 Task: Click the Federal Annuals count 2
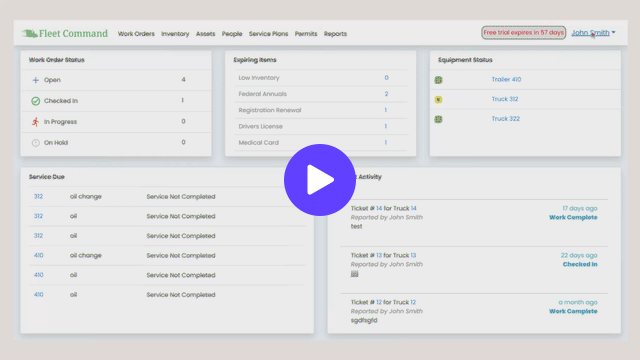(386, 94)
